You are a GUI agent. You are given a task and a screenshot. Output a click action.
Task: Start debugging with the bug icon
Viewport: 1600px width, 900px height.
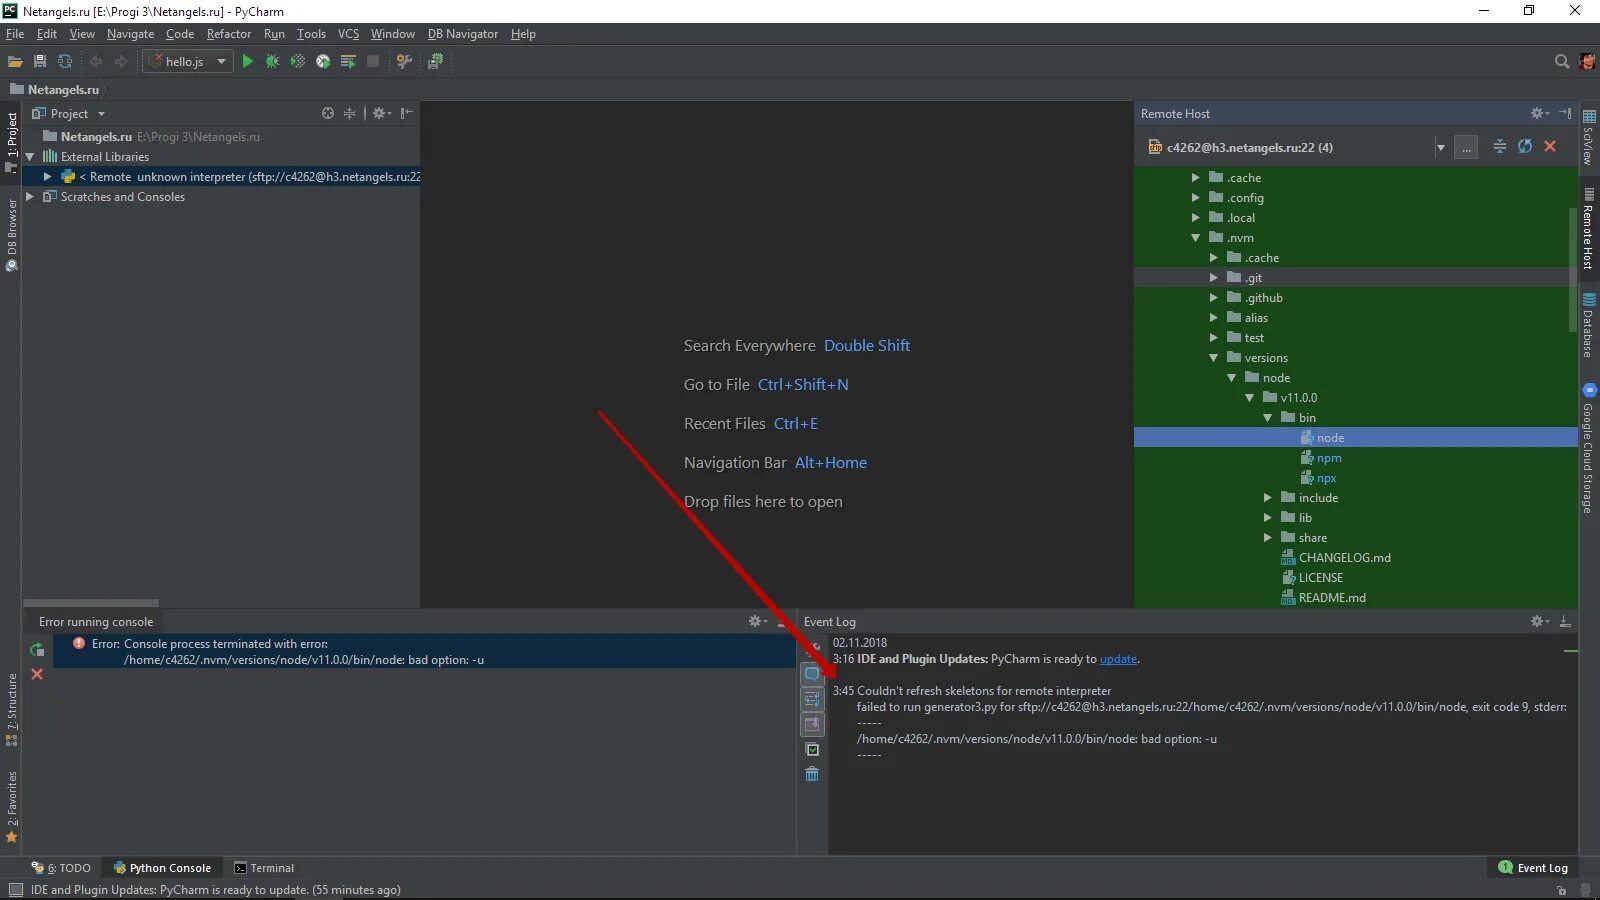[x=272, y=61]
